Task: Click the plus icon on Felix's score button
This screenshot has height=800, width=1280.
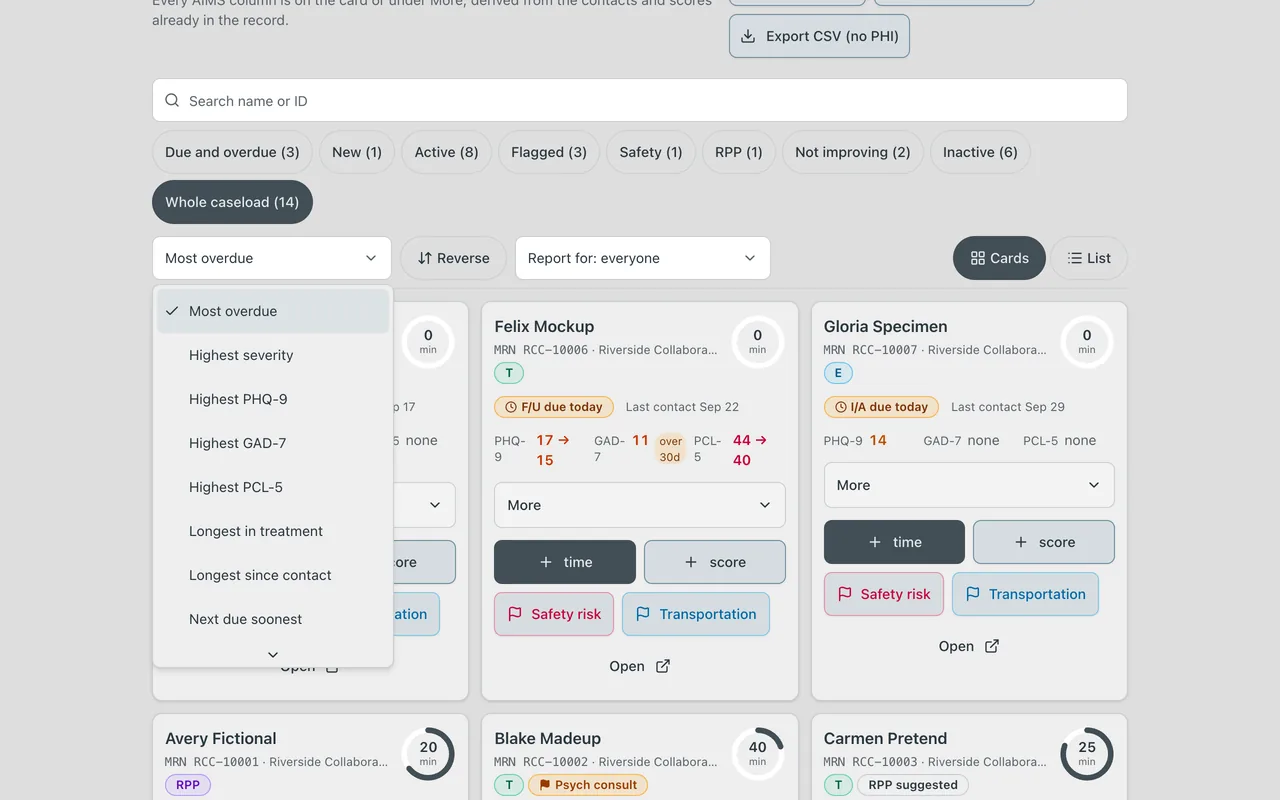Action: tap(691, 562)
